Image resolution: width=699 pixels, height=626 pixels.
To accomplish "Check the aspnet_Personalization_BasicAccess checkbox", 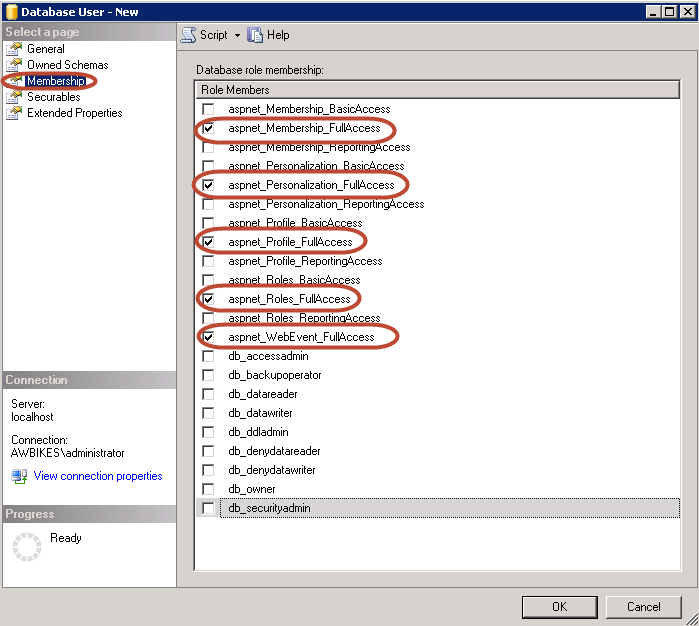I will (208, 166).
